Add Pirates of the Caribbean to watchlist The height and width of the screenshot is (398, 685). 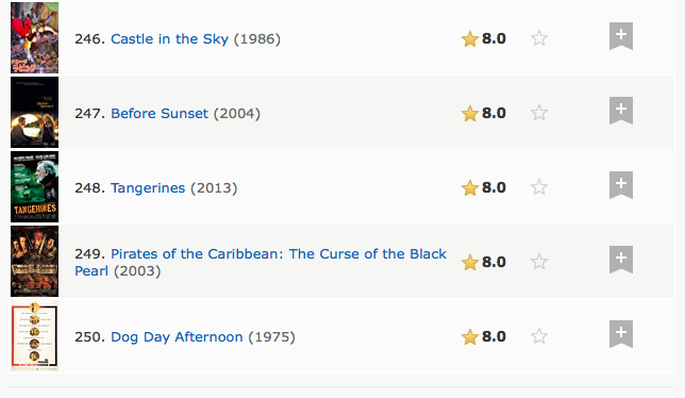click(621, 260)
